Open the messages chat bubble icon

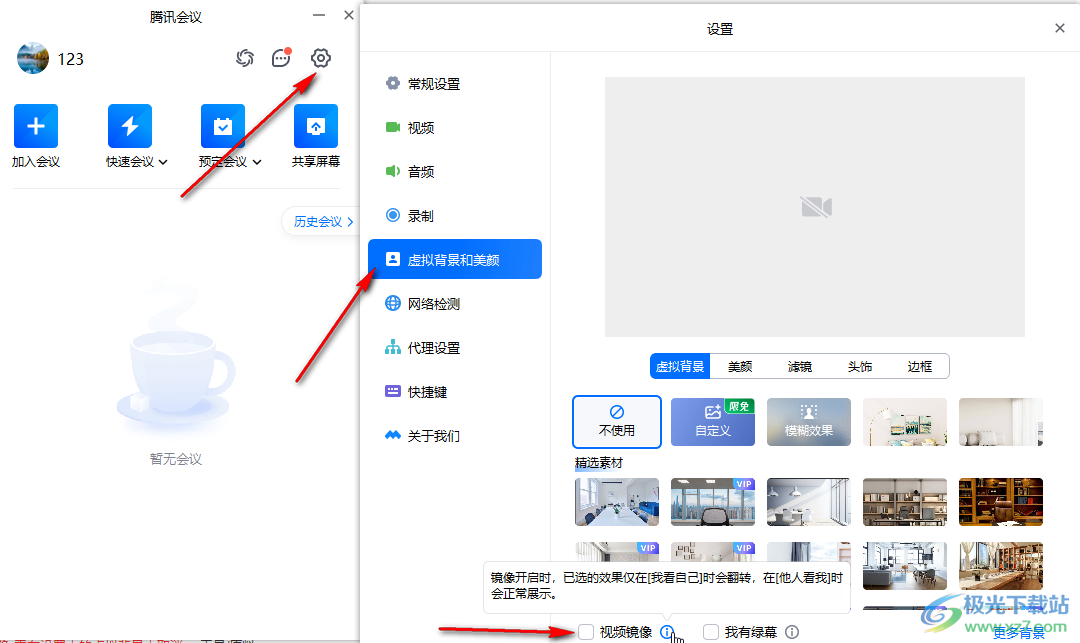tap(281, 58)
